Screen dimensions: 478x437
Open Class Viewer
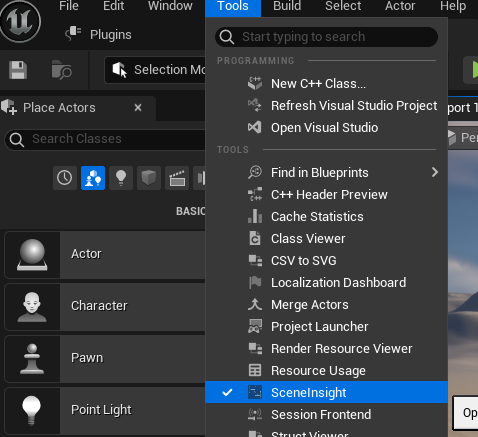tap(326, 239)
